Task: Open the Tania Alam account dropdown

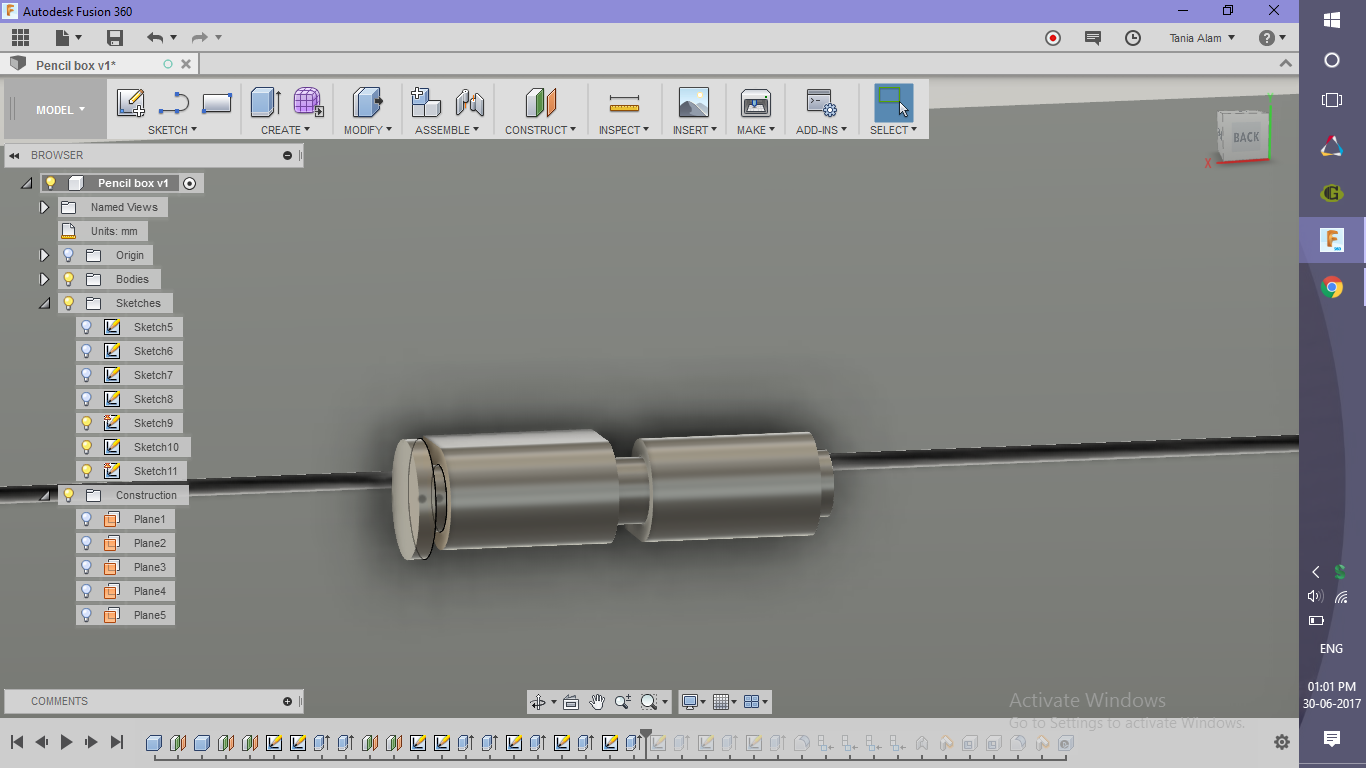Action: point(1202,38)
